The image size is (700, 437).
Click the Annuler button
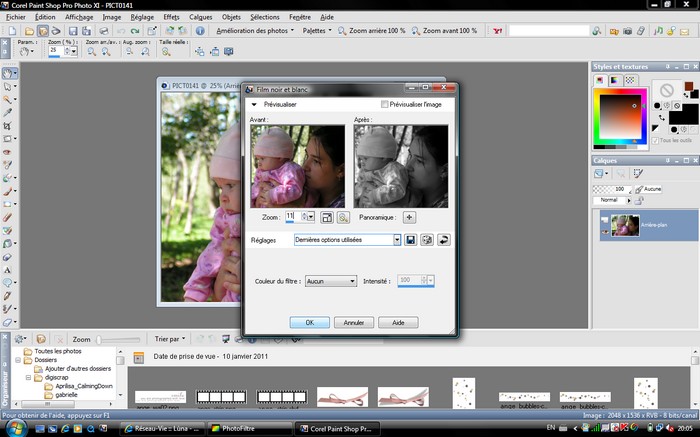point(354,322)
